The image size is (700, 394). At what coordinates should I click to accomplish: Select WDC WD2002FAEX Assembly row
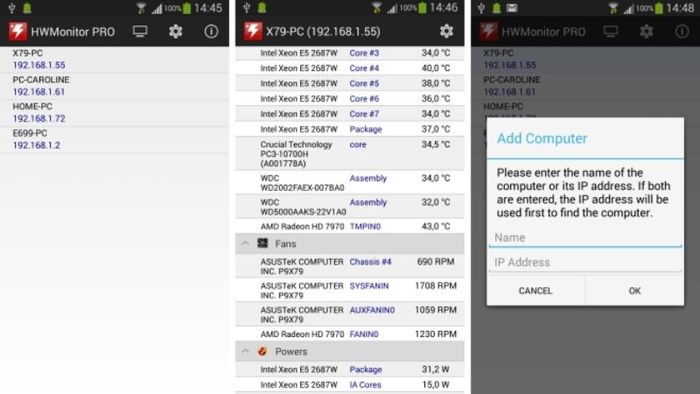point(350,182)
